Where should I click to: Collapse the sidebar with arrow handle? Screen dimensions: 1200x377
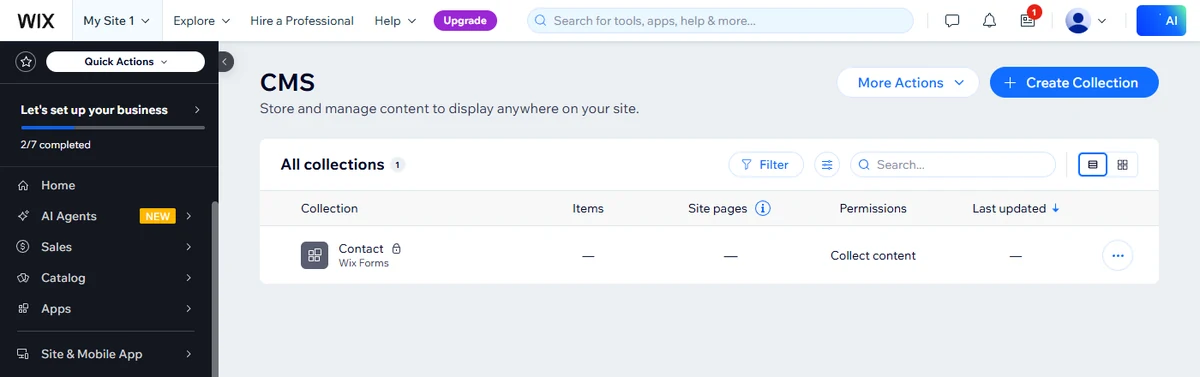coord(225,62)
